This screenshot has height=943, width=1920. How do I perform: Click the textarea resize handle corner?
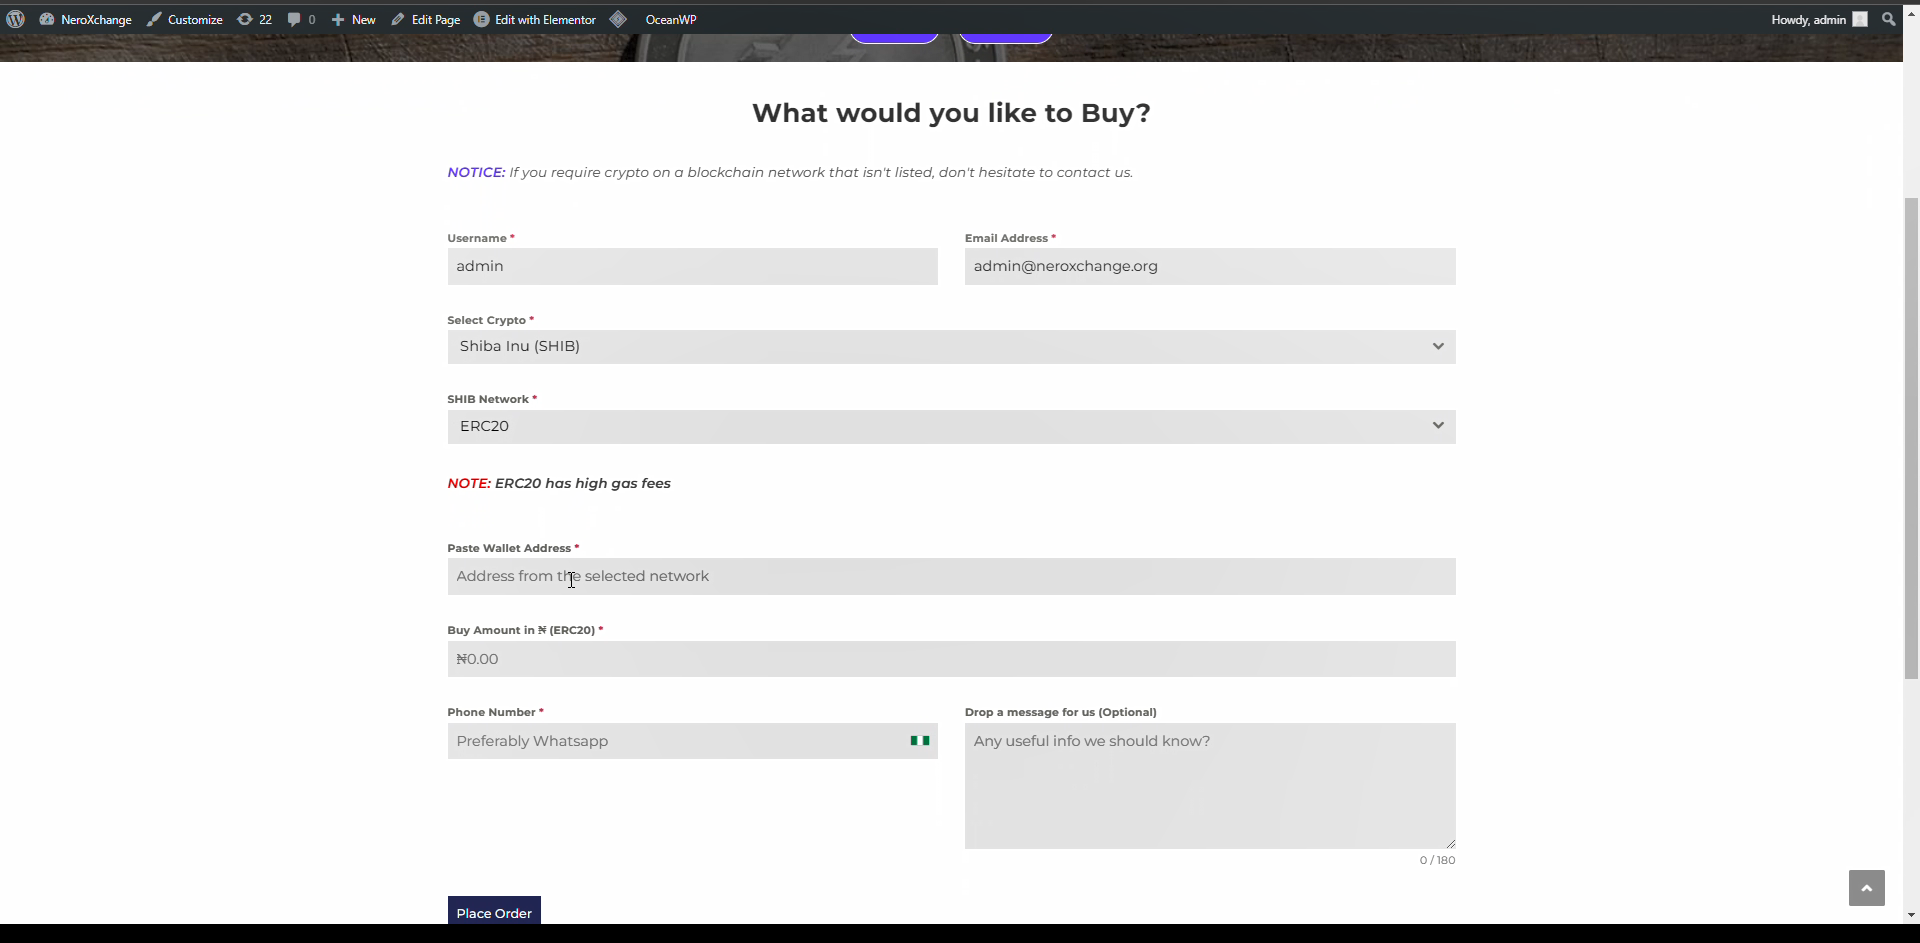point(1450,843)
